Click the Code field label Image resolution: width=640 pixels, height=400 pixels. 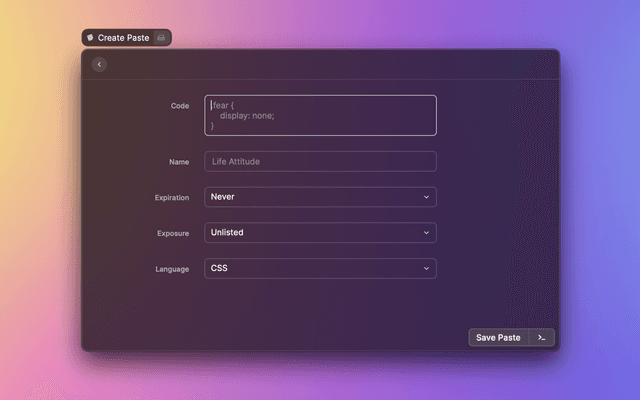pos(180,105)
